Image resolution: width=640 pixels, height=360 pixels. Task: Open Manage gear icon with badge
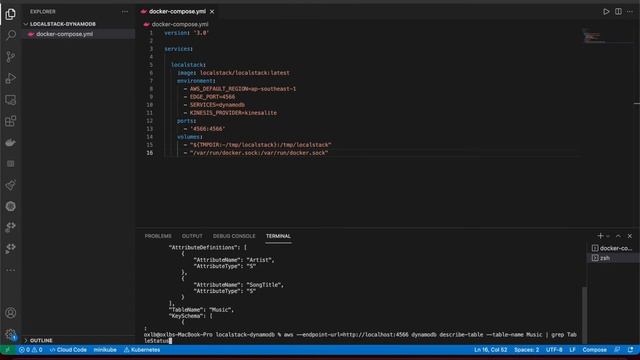pos(11,334)
